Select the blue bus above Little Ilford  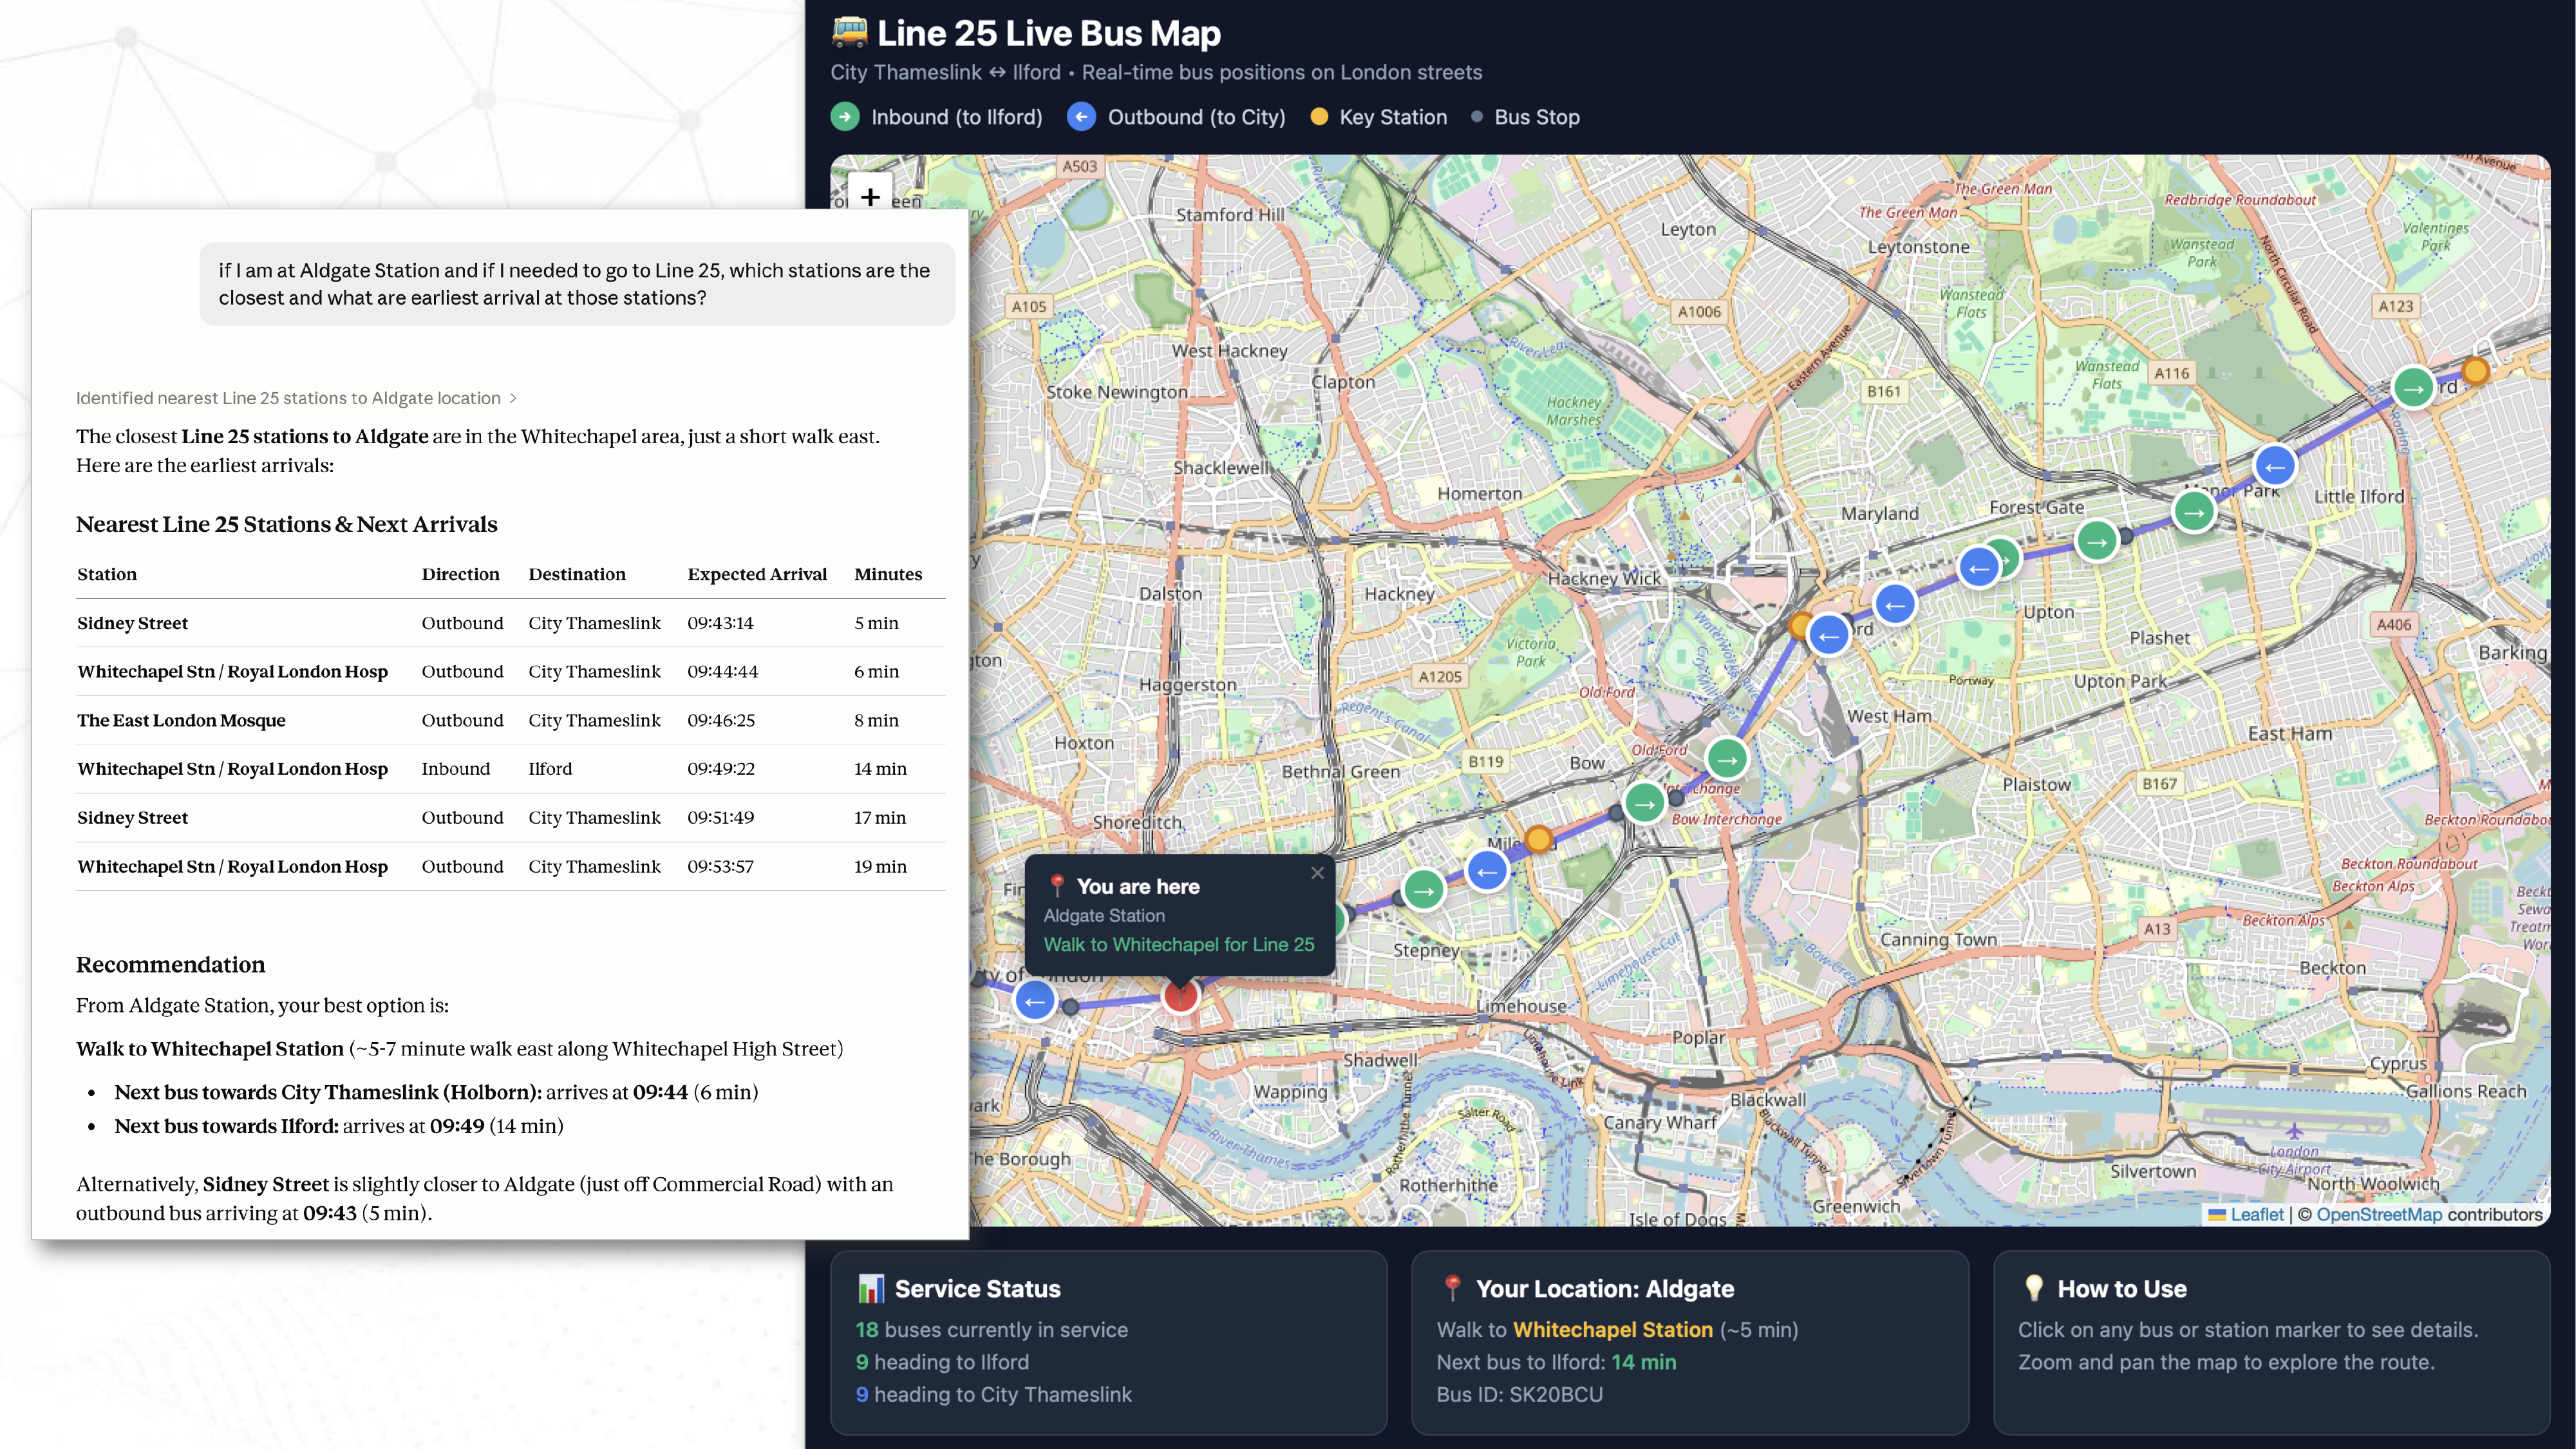tap(2275, 466)
